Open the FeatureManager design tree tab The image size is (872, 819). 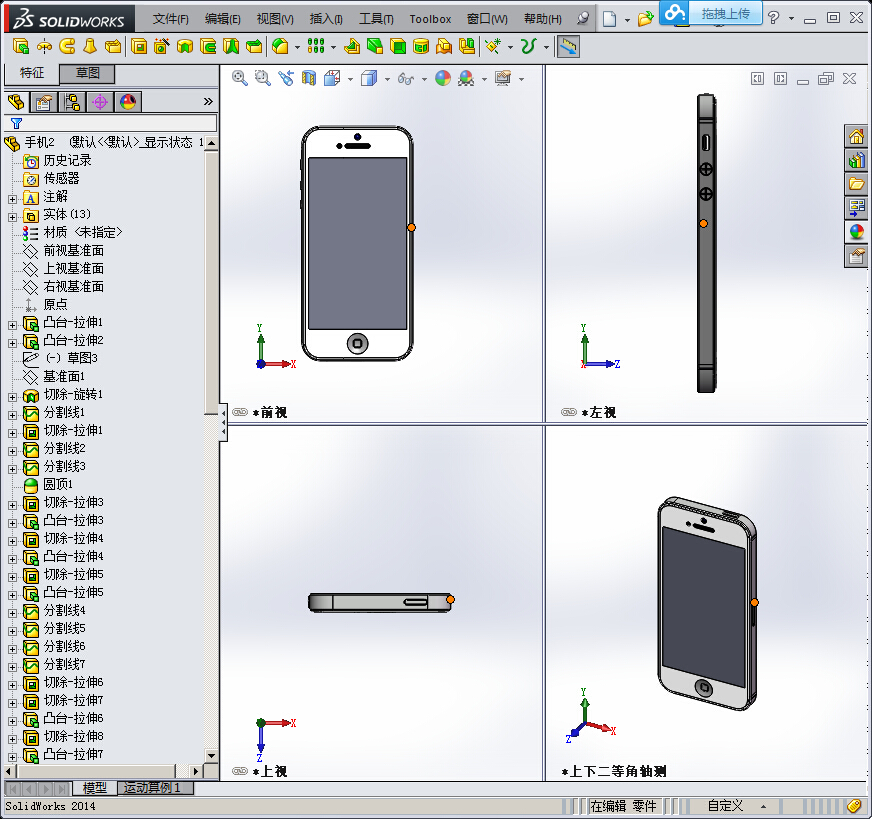tap(16, 102)
